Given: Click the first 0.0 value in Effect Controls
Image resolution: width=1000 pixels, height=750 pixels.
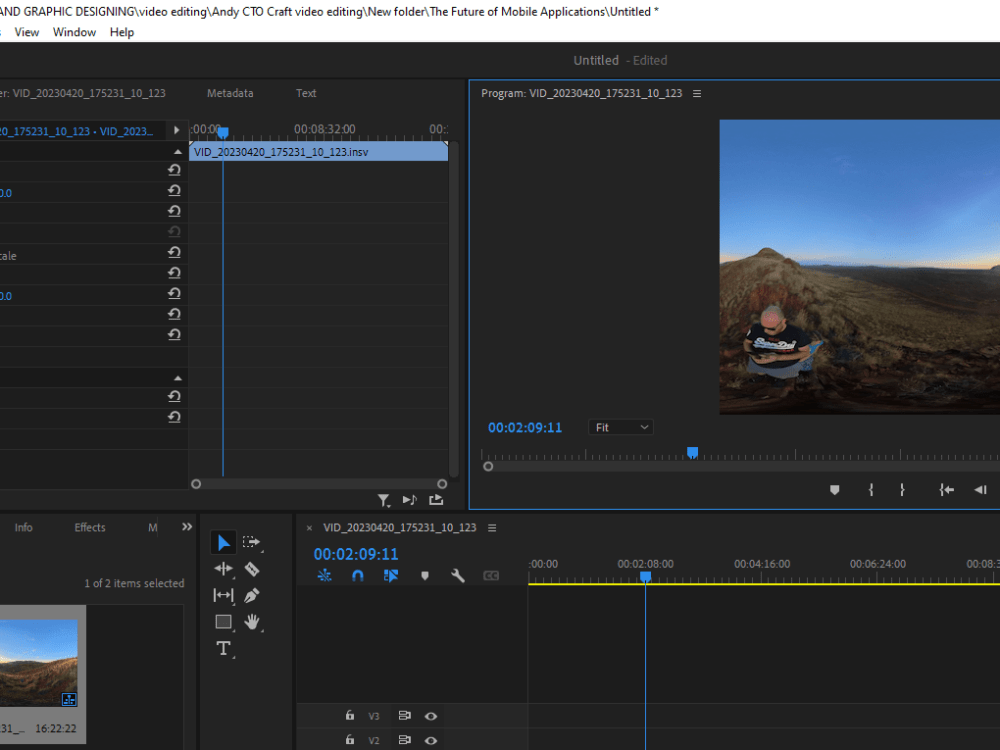Looking at the screenshot, I should 6,193.
